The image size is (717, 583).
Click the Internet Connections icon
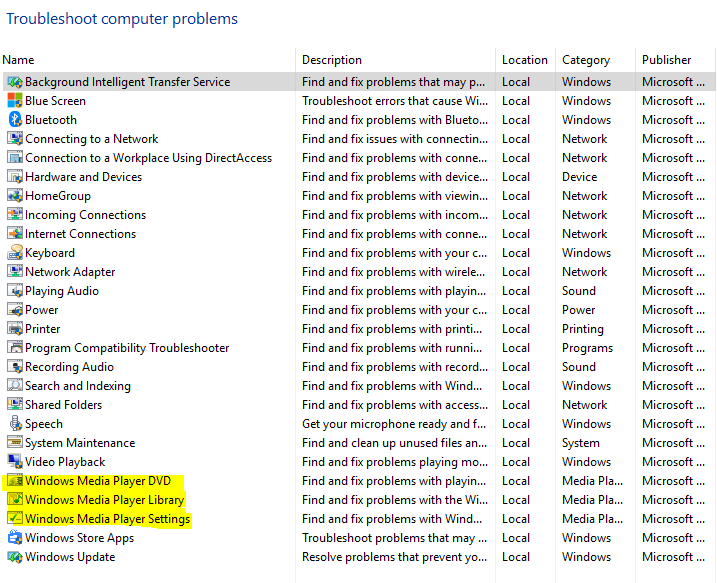point(15,234)
